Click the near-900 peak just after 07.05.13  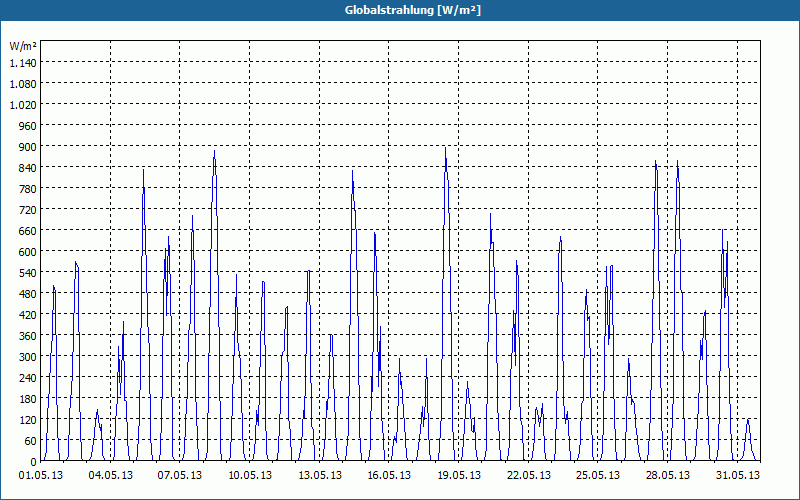tap(214, 152)
